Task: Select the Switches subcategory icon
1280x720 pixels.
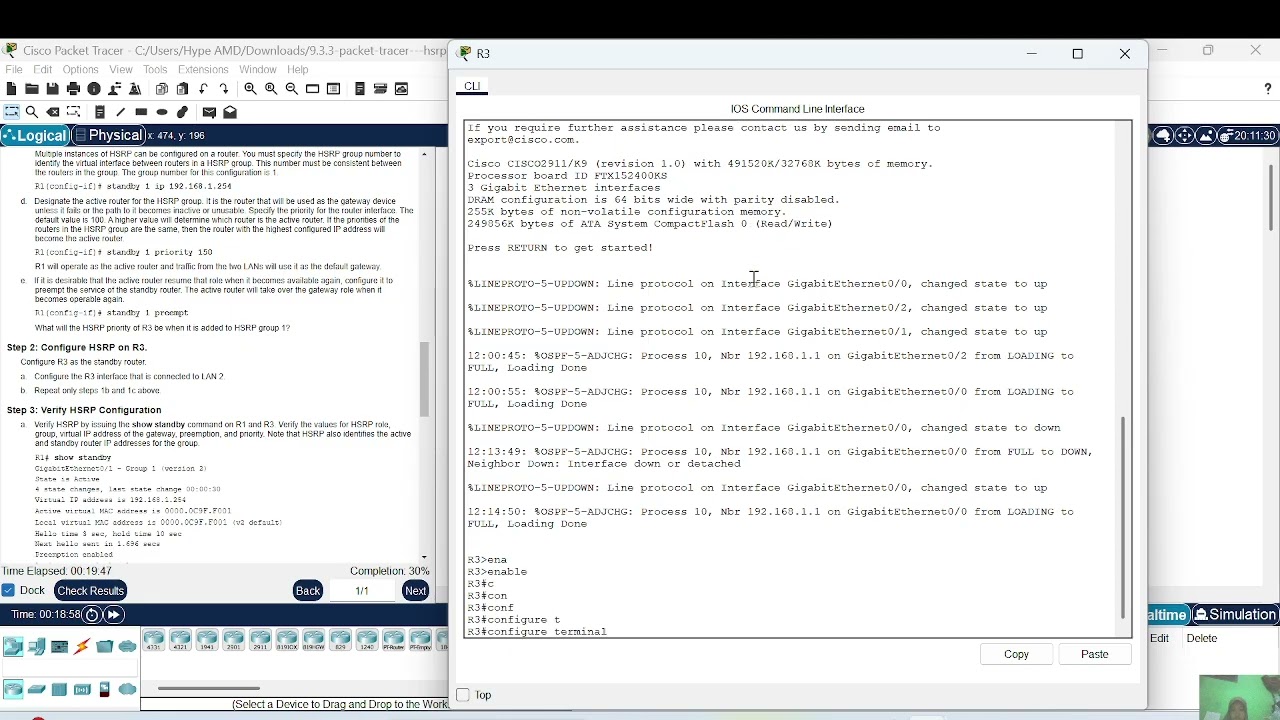Action: tap(37, 689)
